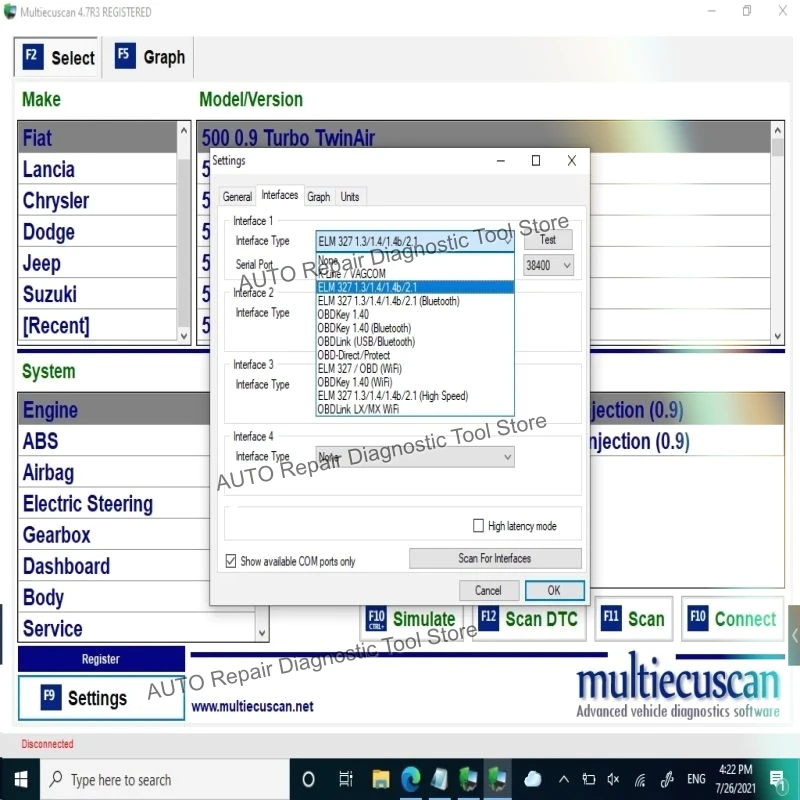Select Service in System list
This screenshot has width=800, height=800.
(x=138, y=629)
